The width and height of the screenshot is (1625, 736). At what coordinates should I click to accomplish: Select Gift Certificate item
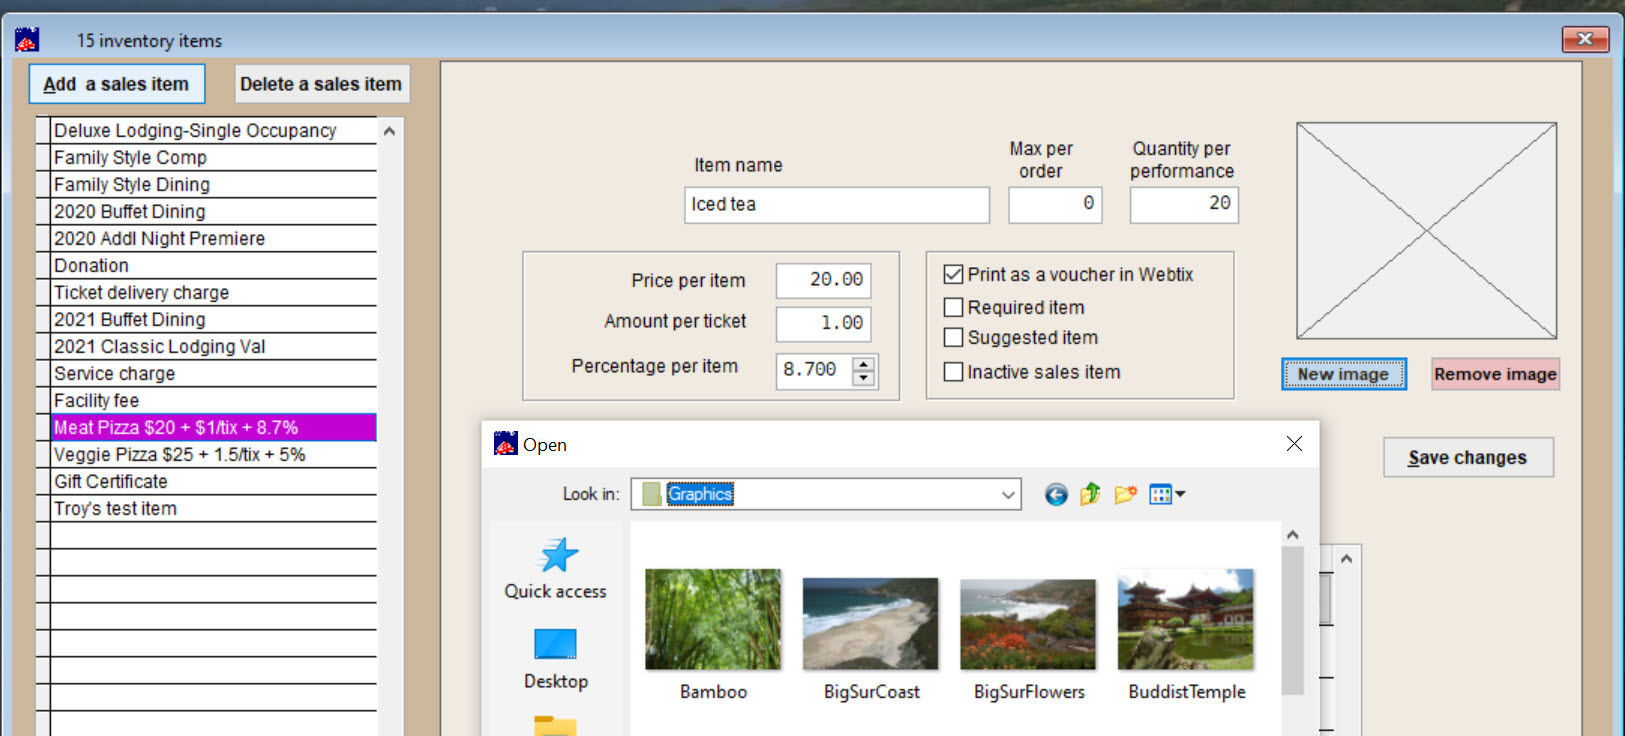click(x=214, y=481)
